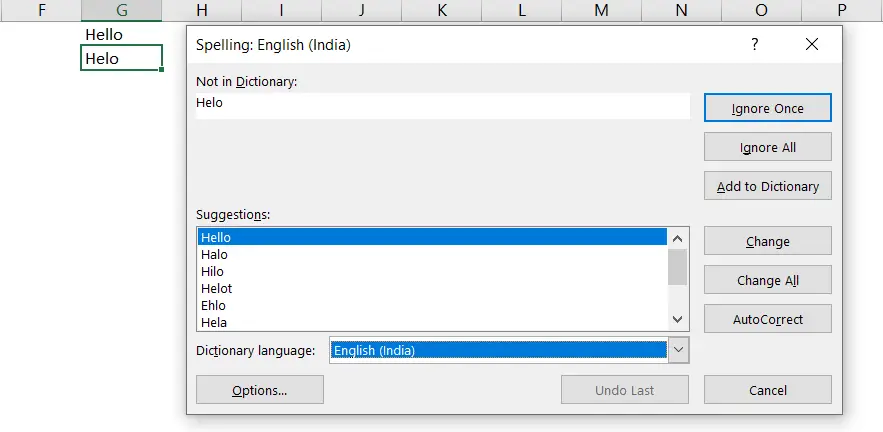Screen dimensions: 883x432
Task: Apply Change All to misspellings
Action: click(768, 280)
